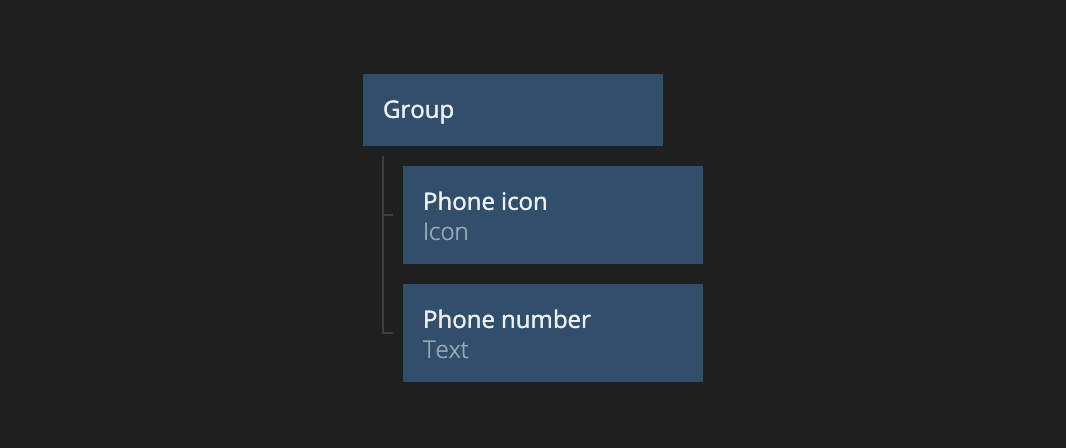Image resolution: width=1066 pixels, height=448 pixels.
Task: Click the "Phone icon" title text
Action: tap(485, 202)
